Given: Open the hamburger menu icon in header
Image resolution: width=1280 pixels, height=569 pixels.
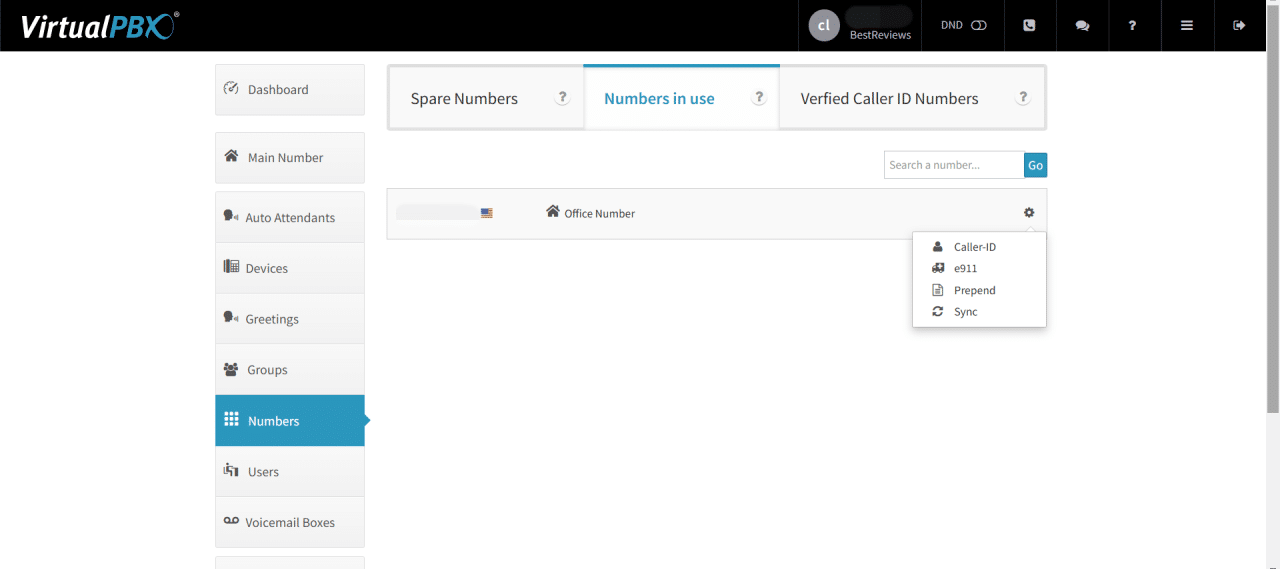Looking at the screenshot, I should click(1187, 25).
